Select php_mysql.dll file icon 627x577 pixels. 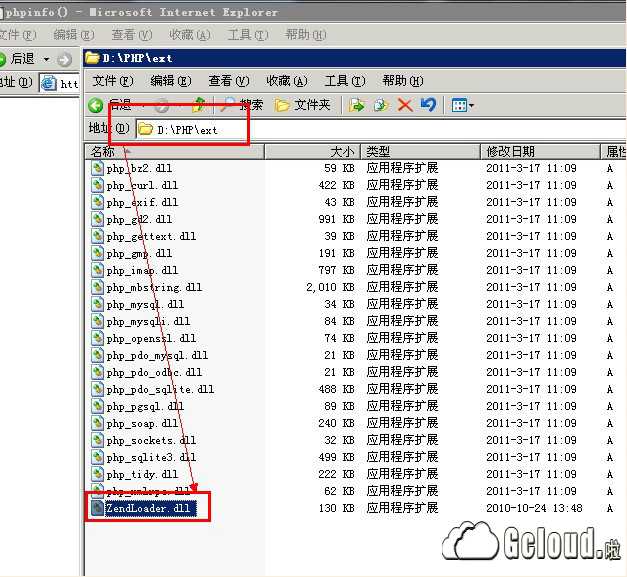97,304
